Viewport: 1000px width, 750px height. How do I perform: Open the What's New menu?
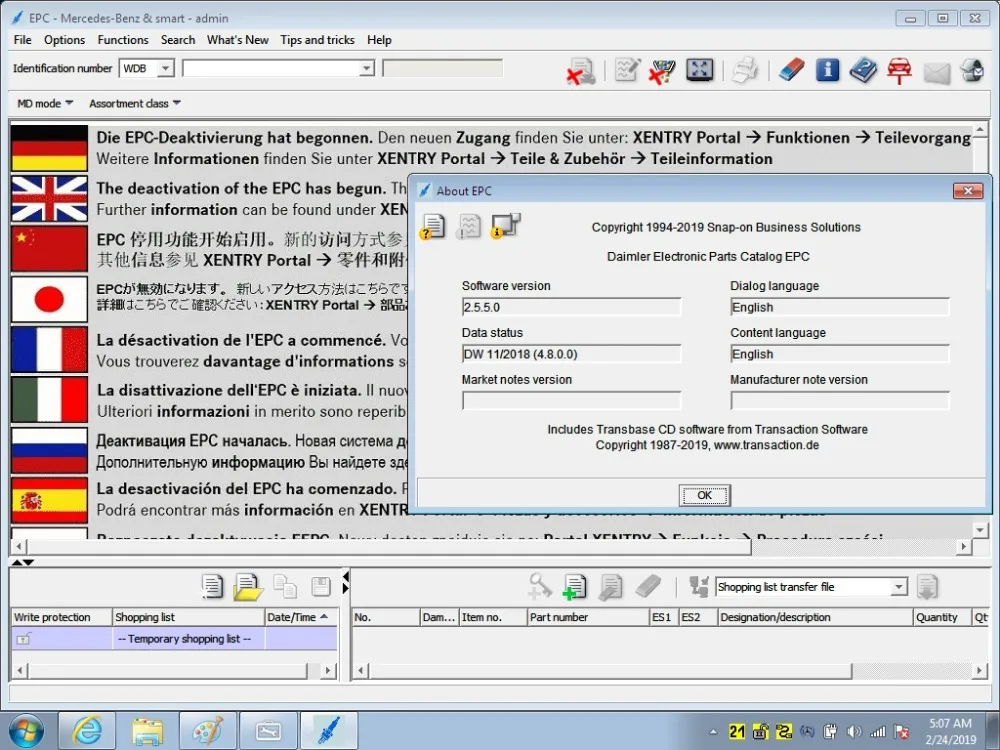point(238,40)
